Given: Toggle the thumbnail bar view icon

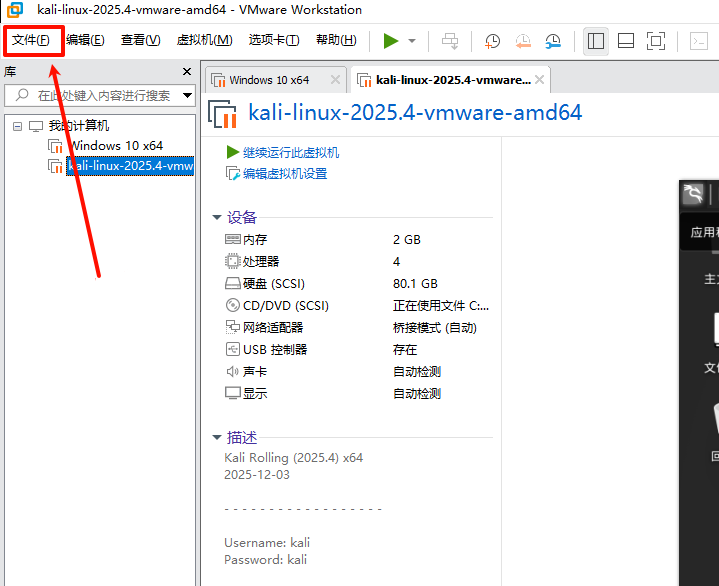Looking at the screenshot, I should pos(625,41).
